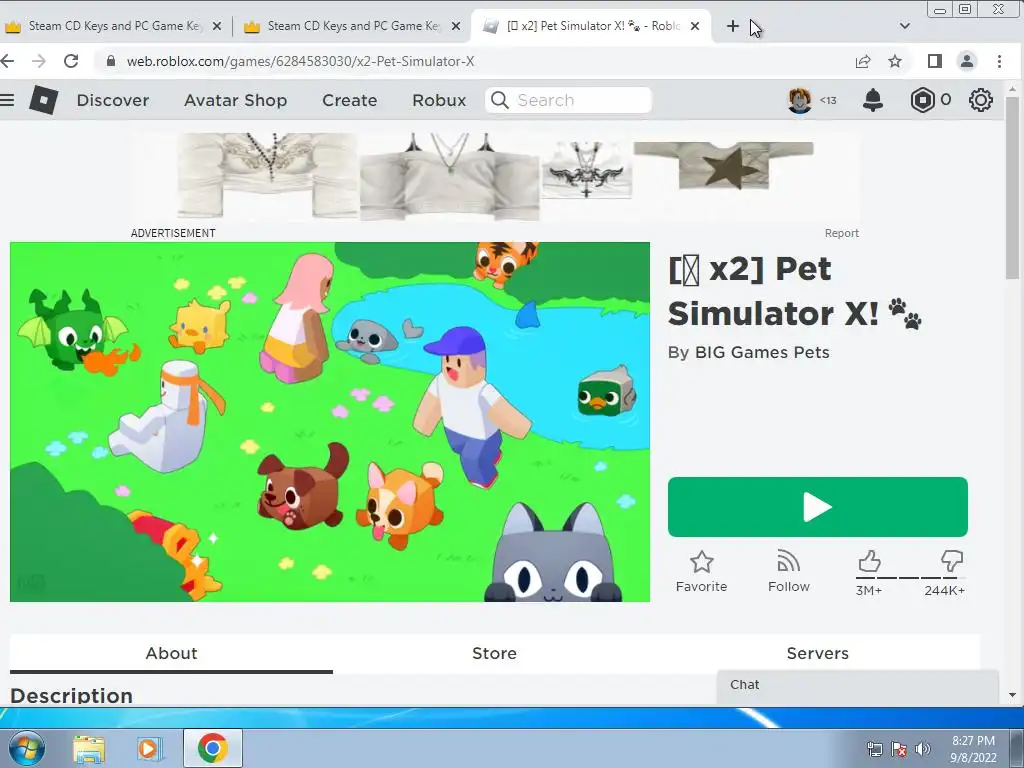Image resolution: width=1024 pixels, height=768 pixels.
Task: Open the About tab
Action: [171, 654]
